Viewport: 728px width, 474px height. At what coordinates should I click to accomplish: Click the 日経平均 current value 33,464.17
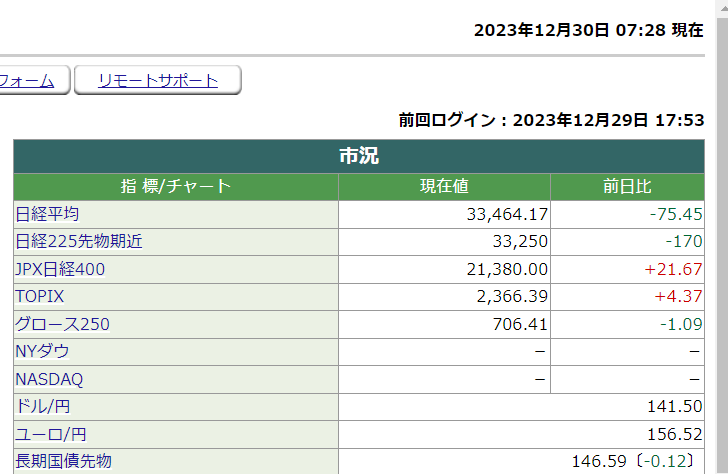pyautogui.click(x=507, y=214)
